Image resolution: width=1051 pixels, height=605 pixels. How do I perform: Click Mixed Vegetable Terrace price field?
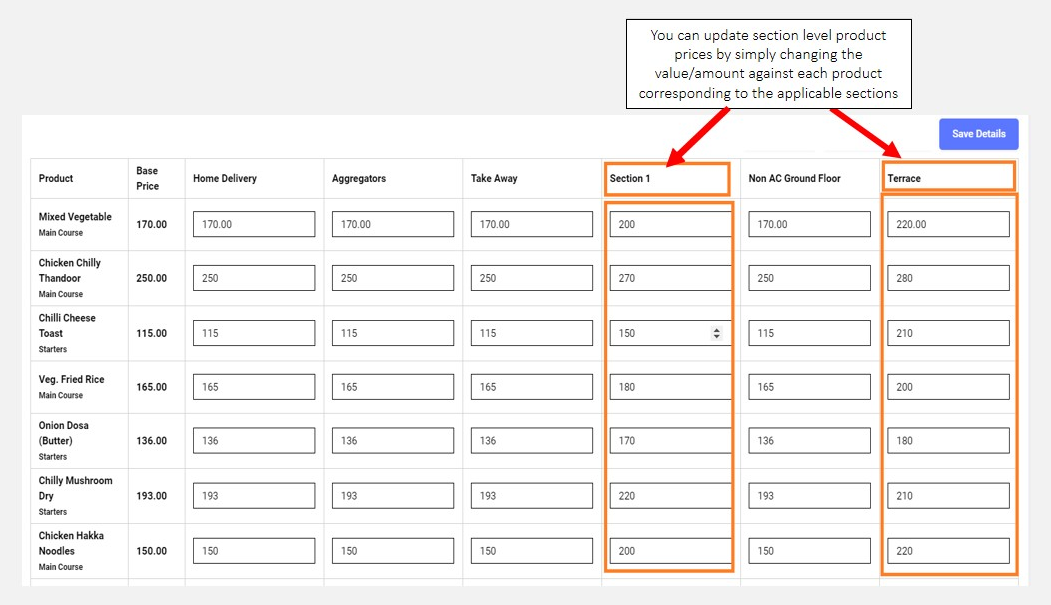point(948,224)
